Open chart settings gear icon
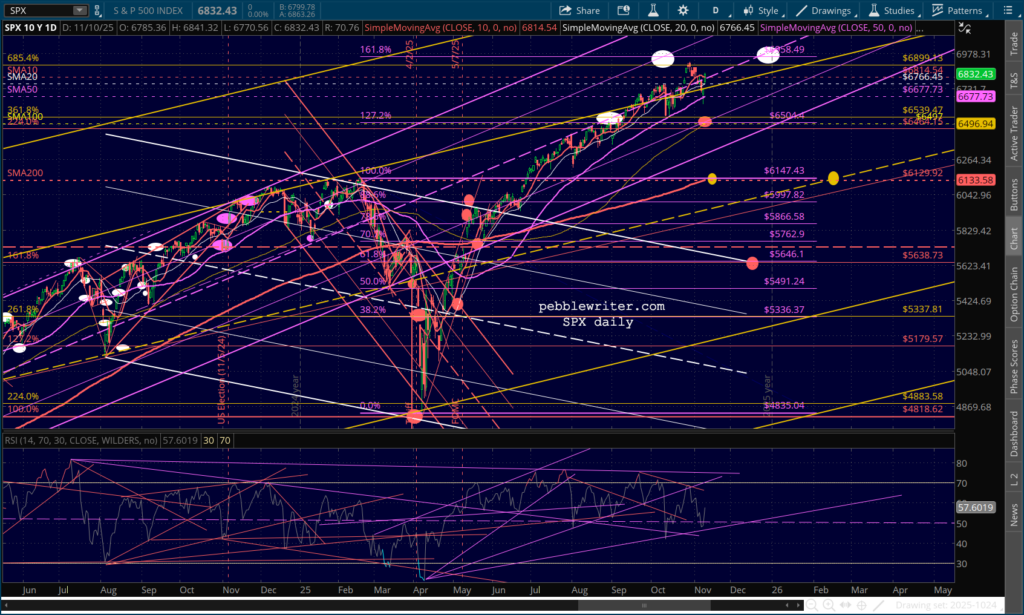 pyautogui.click(x=683, y=10)
